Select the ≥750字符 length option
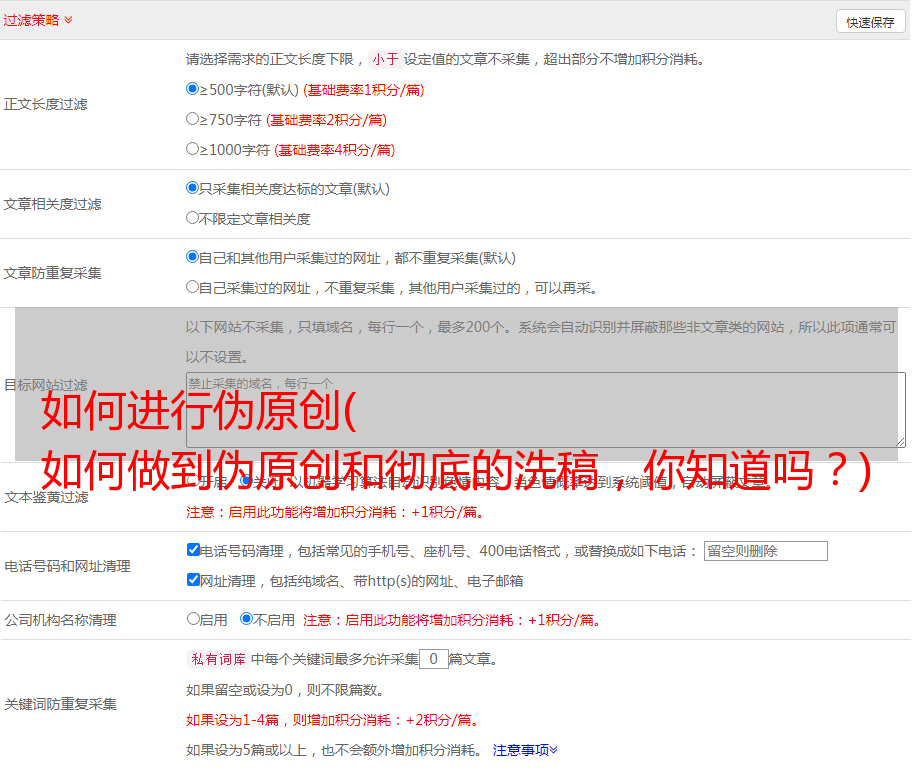This screenshot has height=768, width=912. tap(192, 119)
